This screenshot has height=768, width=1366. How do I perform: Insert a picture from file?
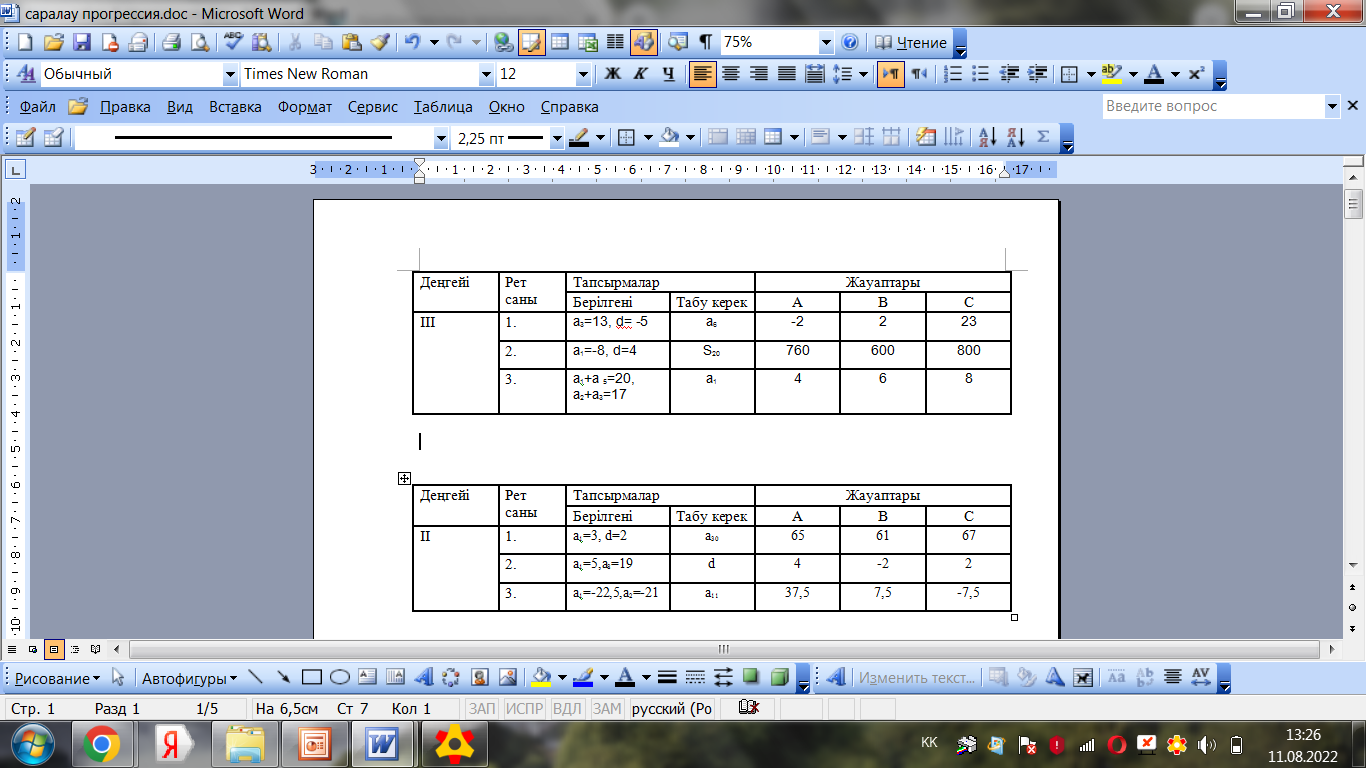tap(507, 677)
